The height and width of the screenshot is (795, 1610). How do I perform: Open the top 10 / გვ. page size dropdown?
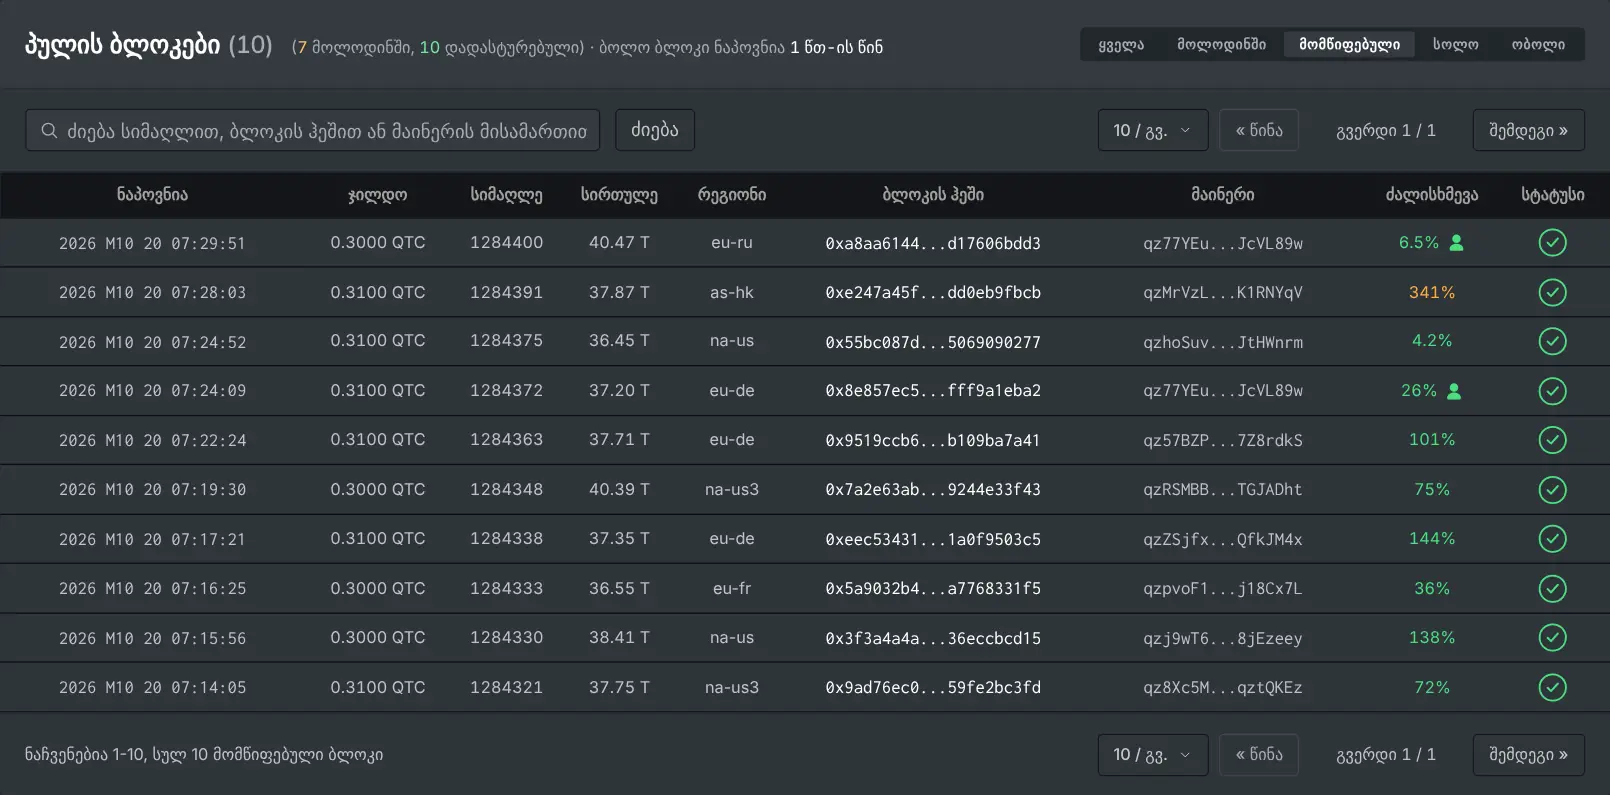[x=1153, y=130]
